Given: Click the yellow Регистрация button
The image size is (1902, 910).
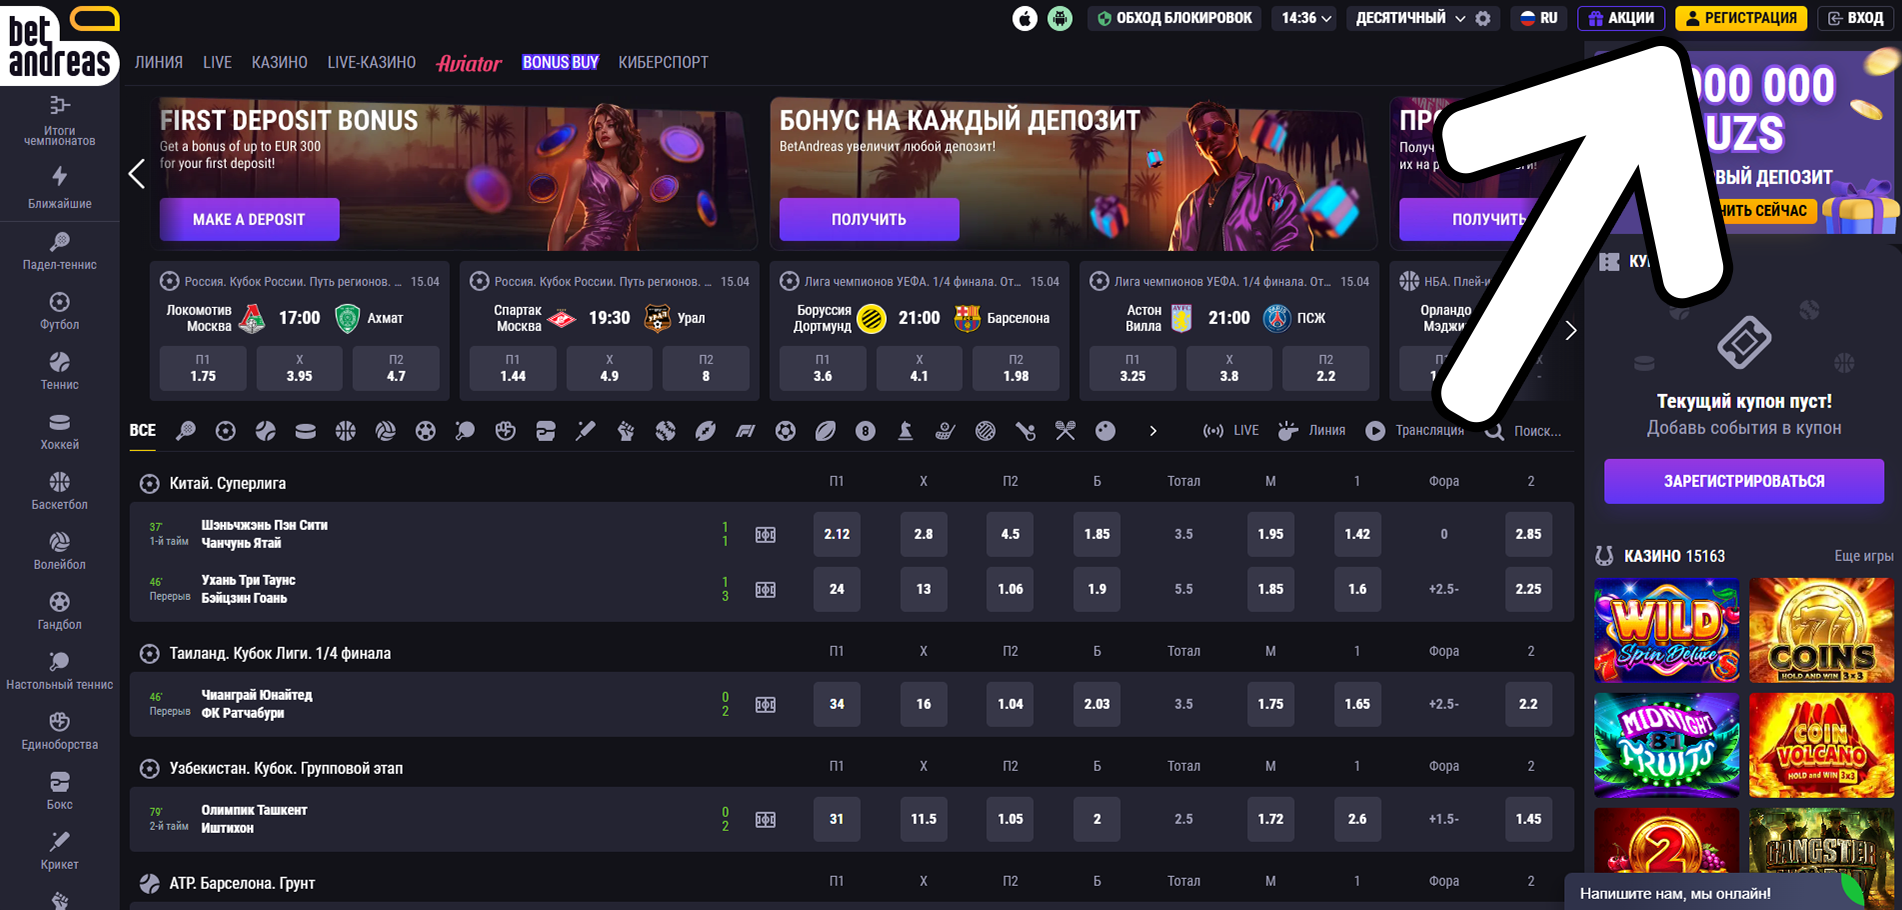Looking at the screenshot, I should (1741, 18).
